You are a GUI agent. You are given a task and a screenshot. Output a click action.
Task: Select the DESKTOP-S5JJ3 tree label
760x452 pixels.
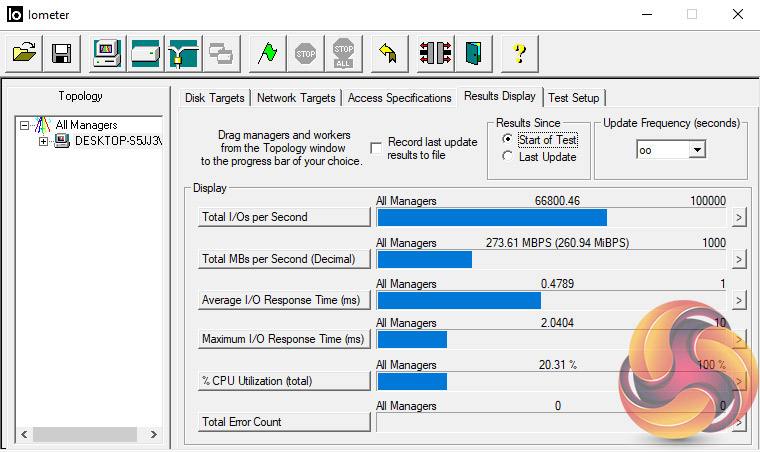tap(118, 141)
